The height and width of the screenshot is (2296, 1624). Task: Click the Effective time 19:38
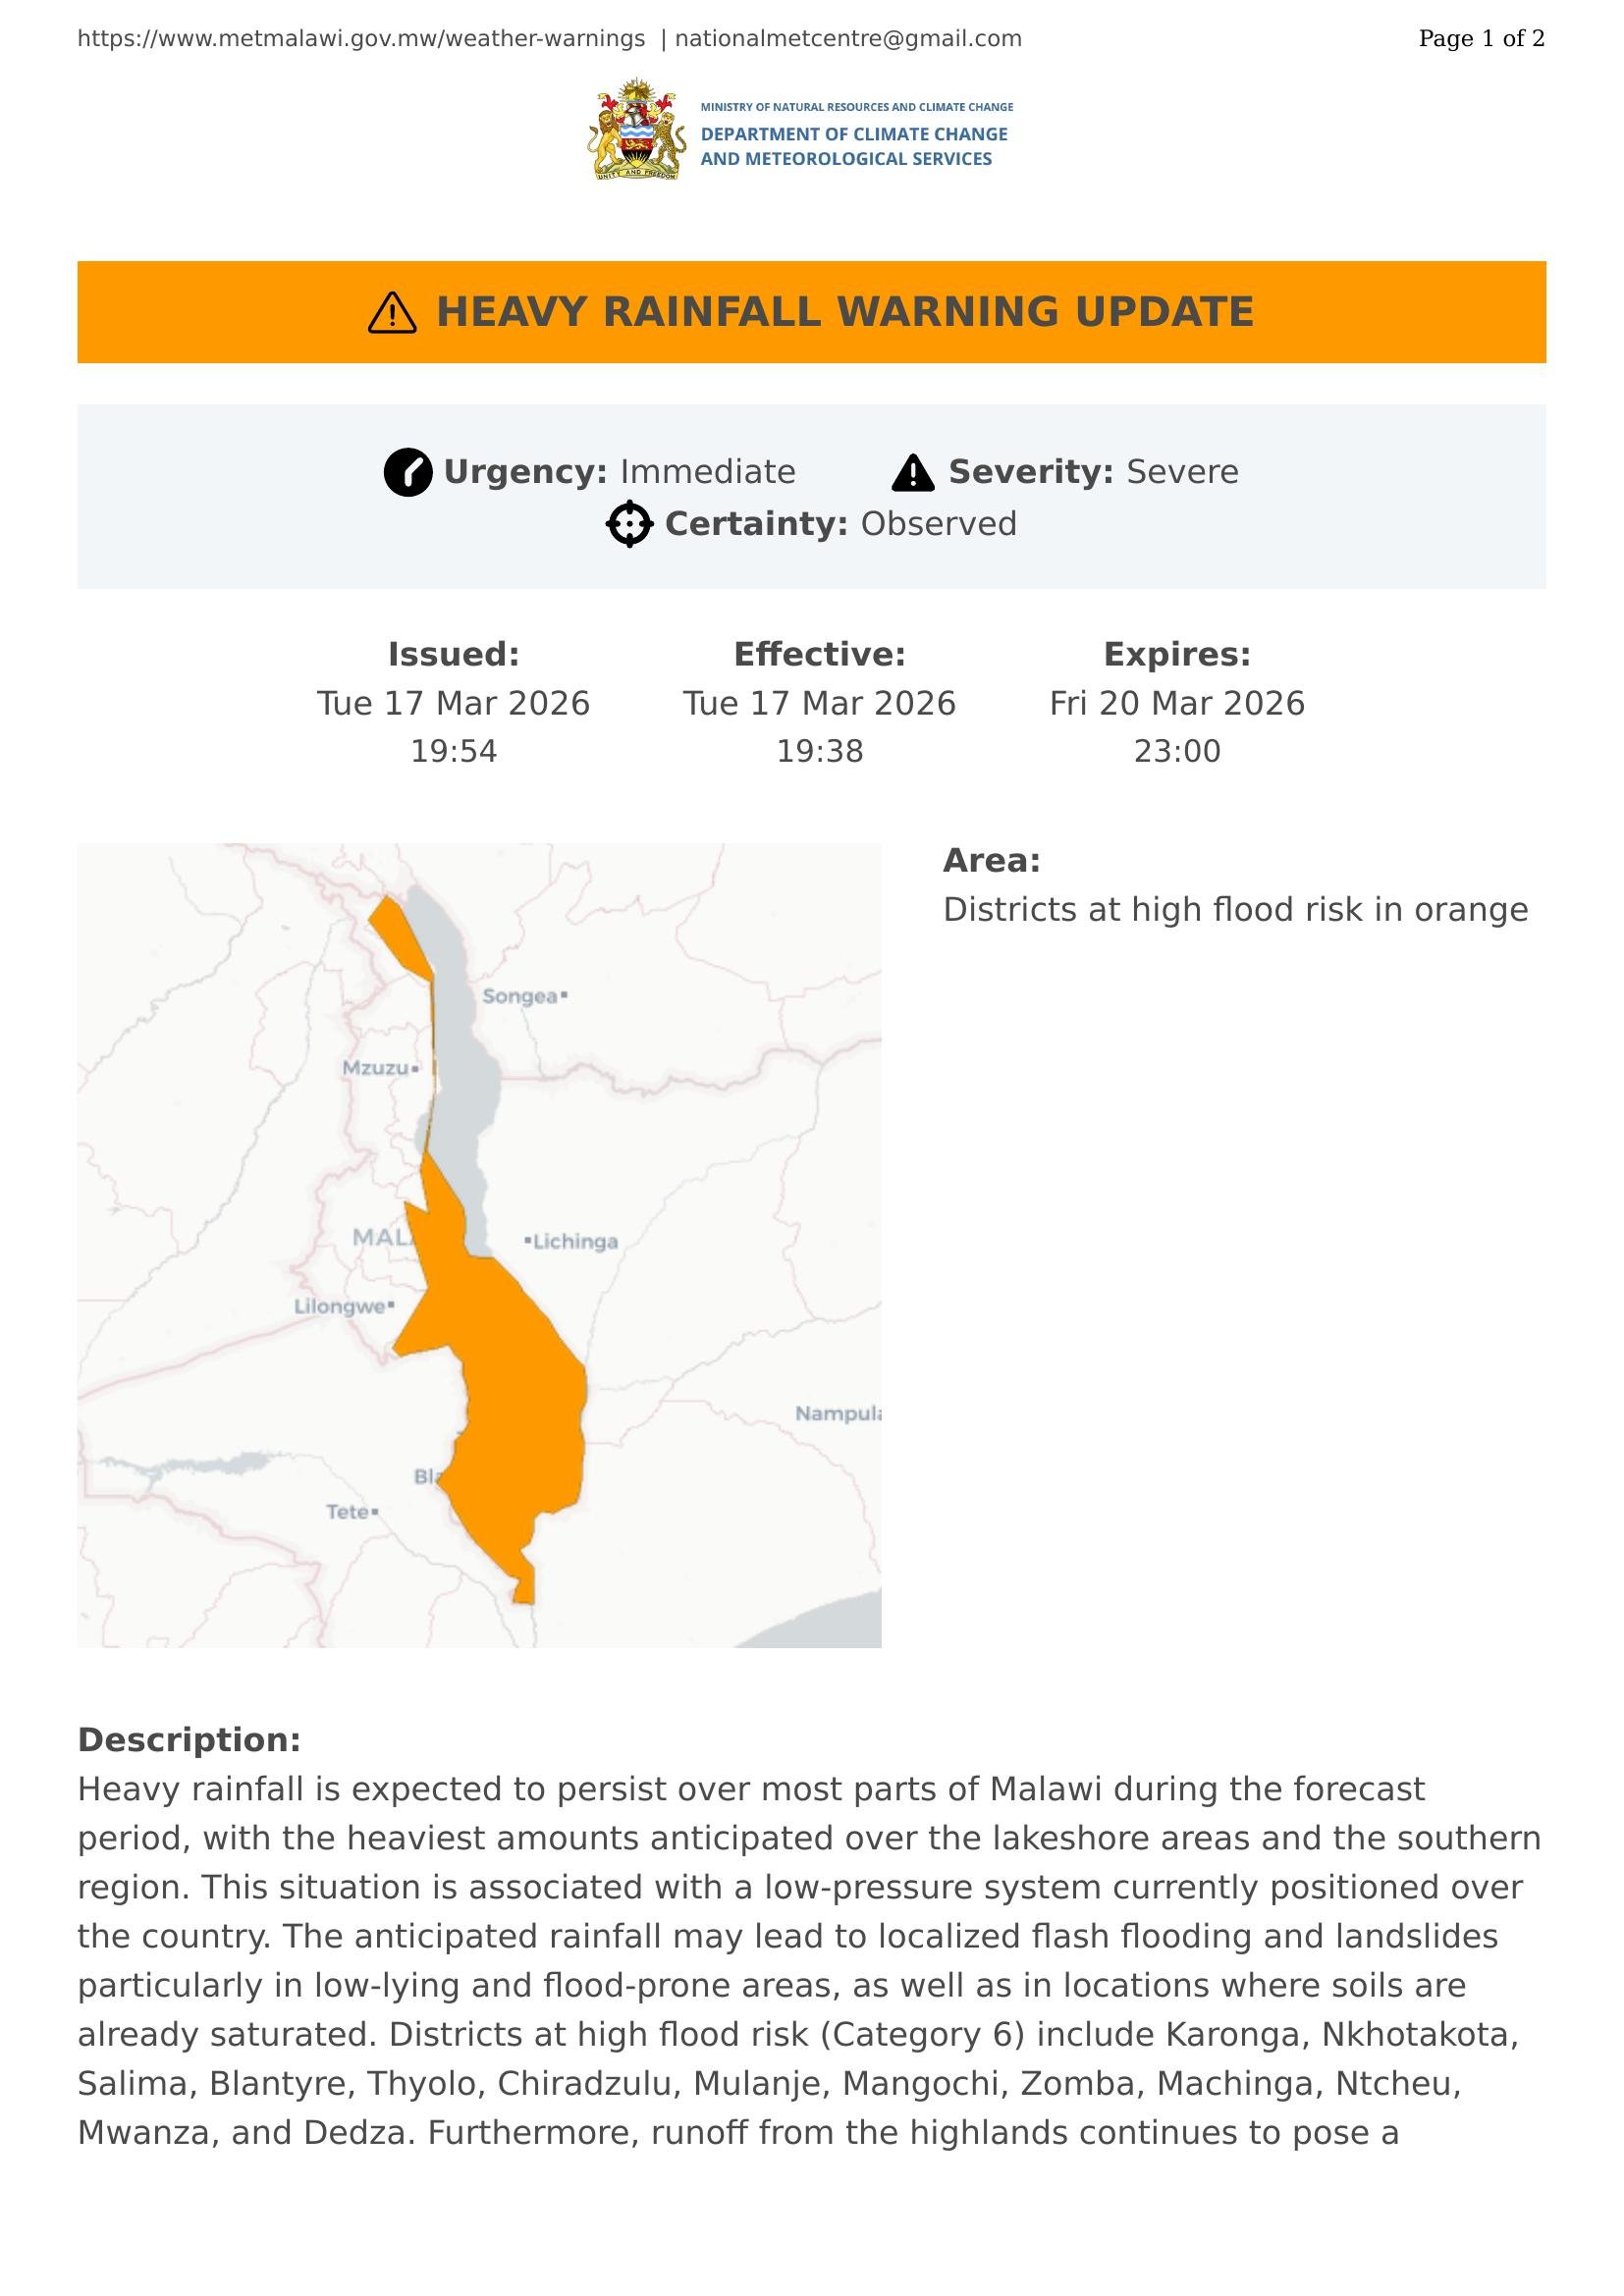(x=820, y=751)
